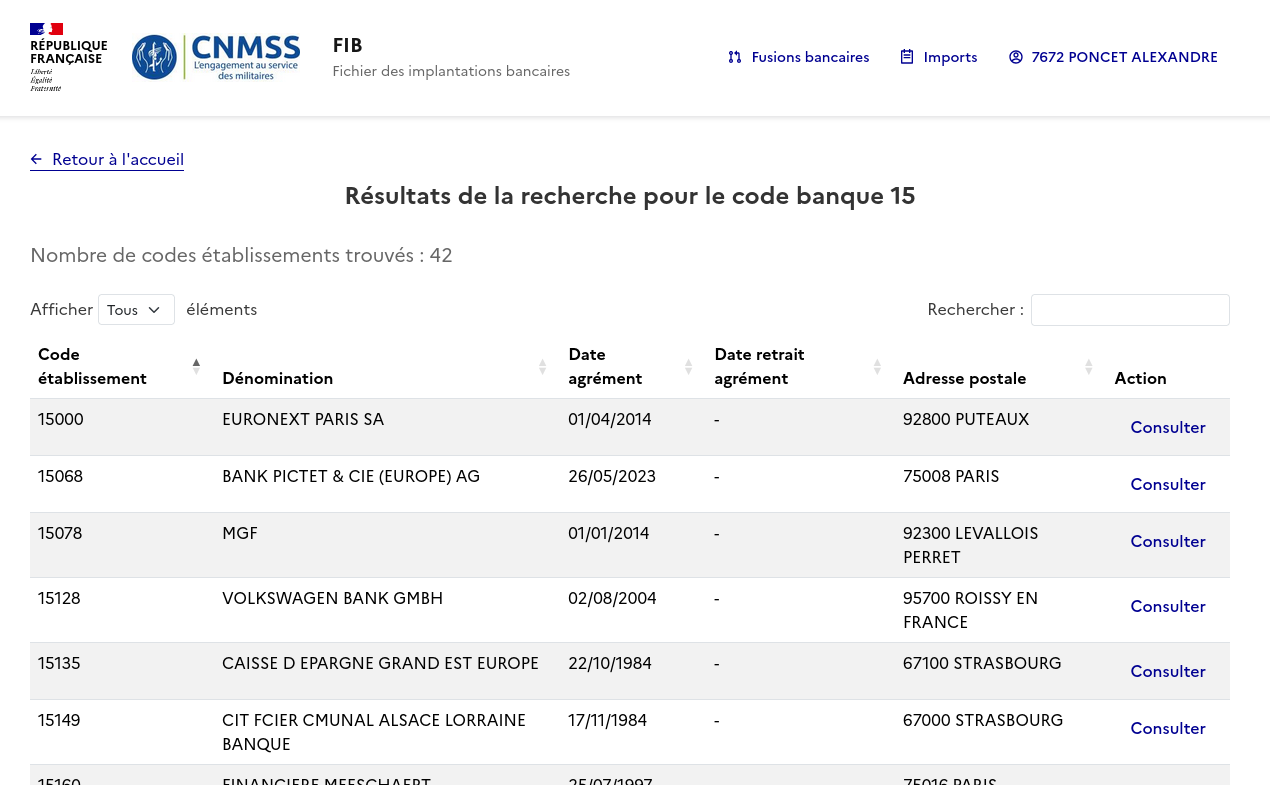
Task: Click the back arrow beside Retour à l'accueil
Action: [x=36, y=159]
